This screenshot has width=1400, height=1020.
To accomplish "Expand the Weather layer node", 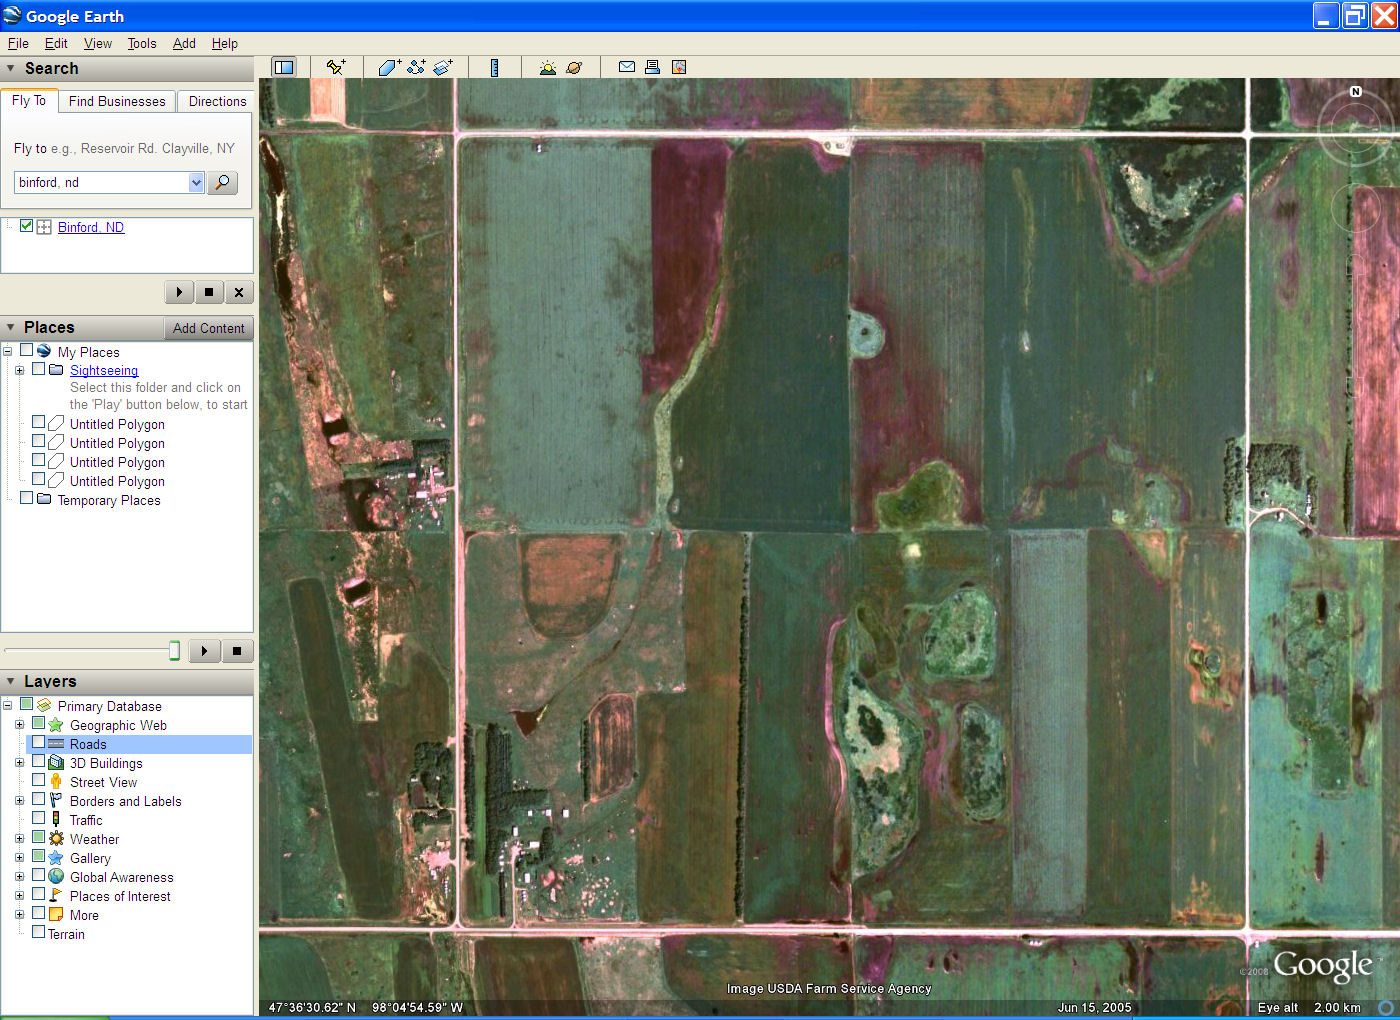I will click(19, 839).
